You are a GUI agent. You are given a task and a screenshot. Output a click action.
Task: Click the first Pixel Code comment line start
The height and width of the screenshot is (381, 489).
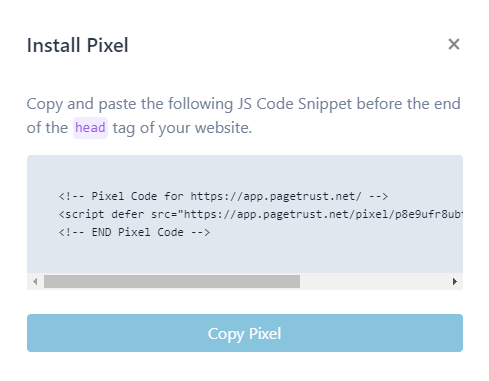click(x=71, y=196)
